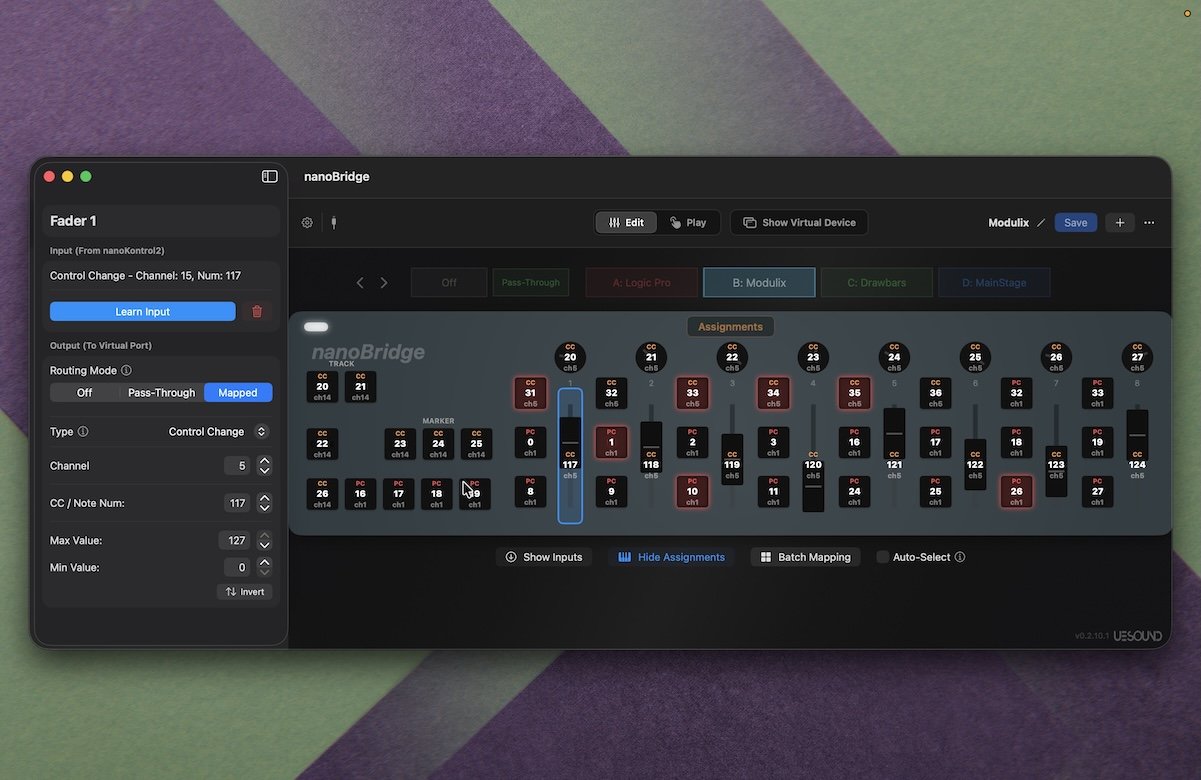
Task: Decrease Min Value stepper
Action: pyautogui.click(x=264, y=572)
